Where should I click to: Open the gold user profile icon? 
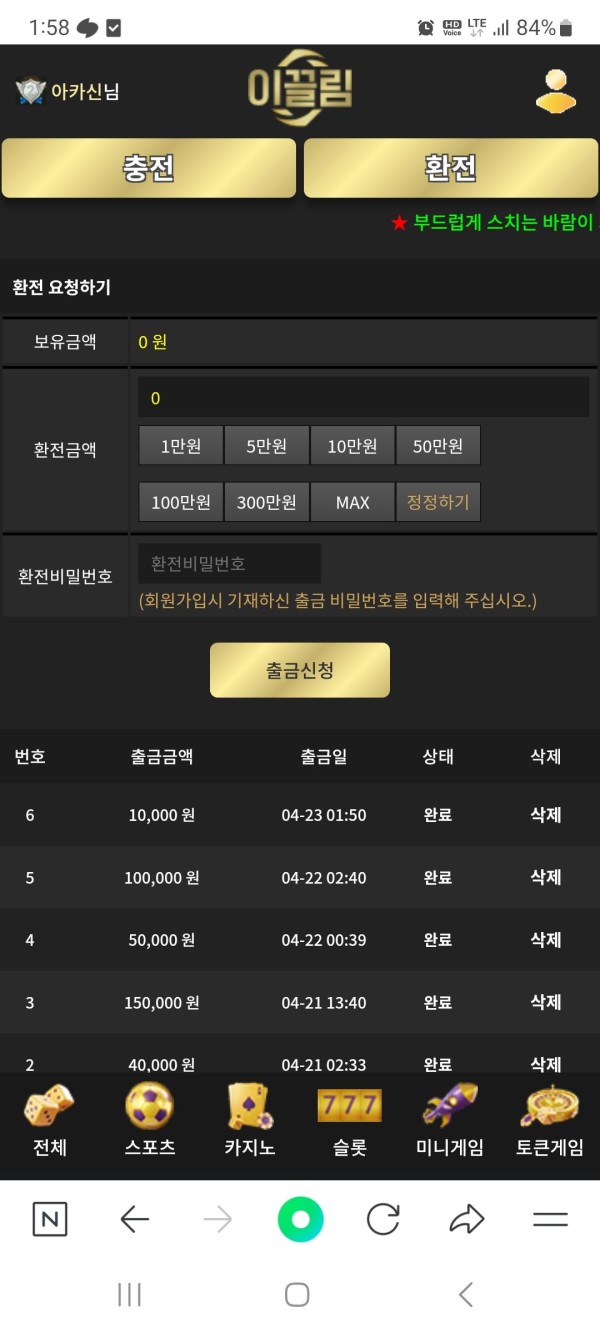tap(556, 91)
